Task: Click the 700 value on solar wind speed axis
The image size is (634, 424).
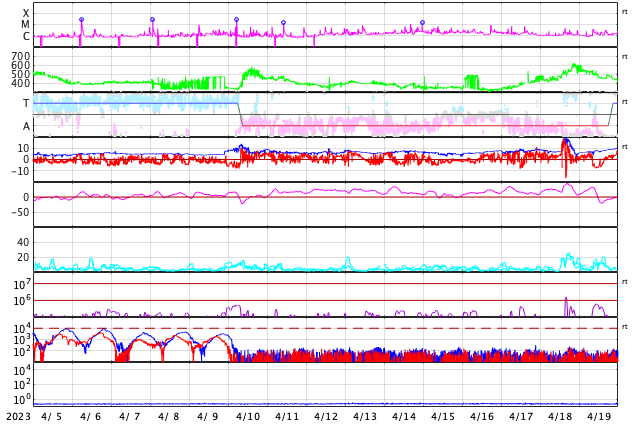Action: [x=21, y=56]
